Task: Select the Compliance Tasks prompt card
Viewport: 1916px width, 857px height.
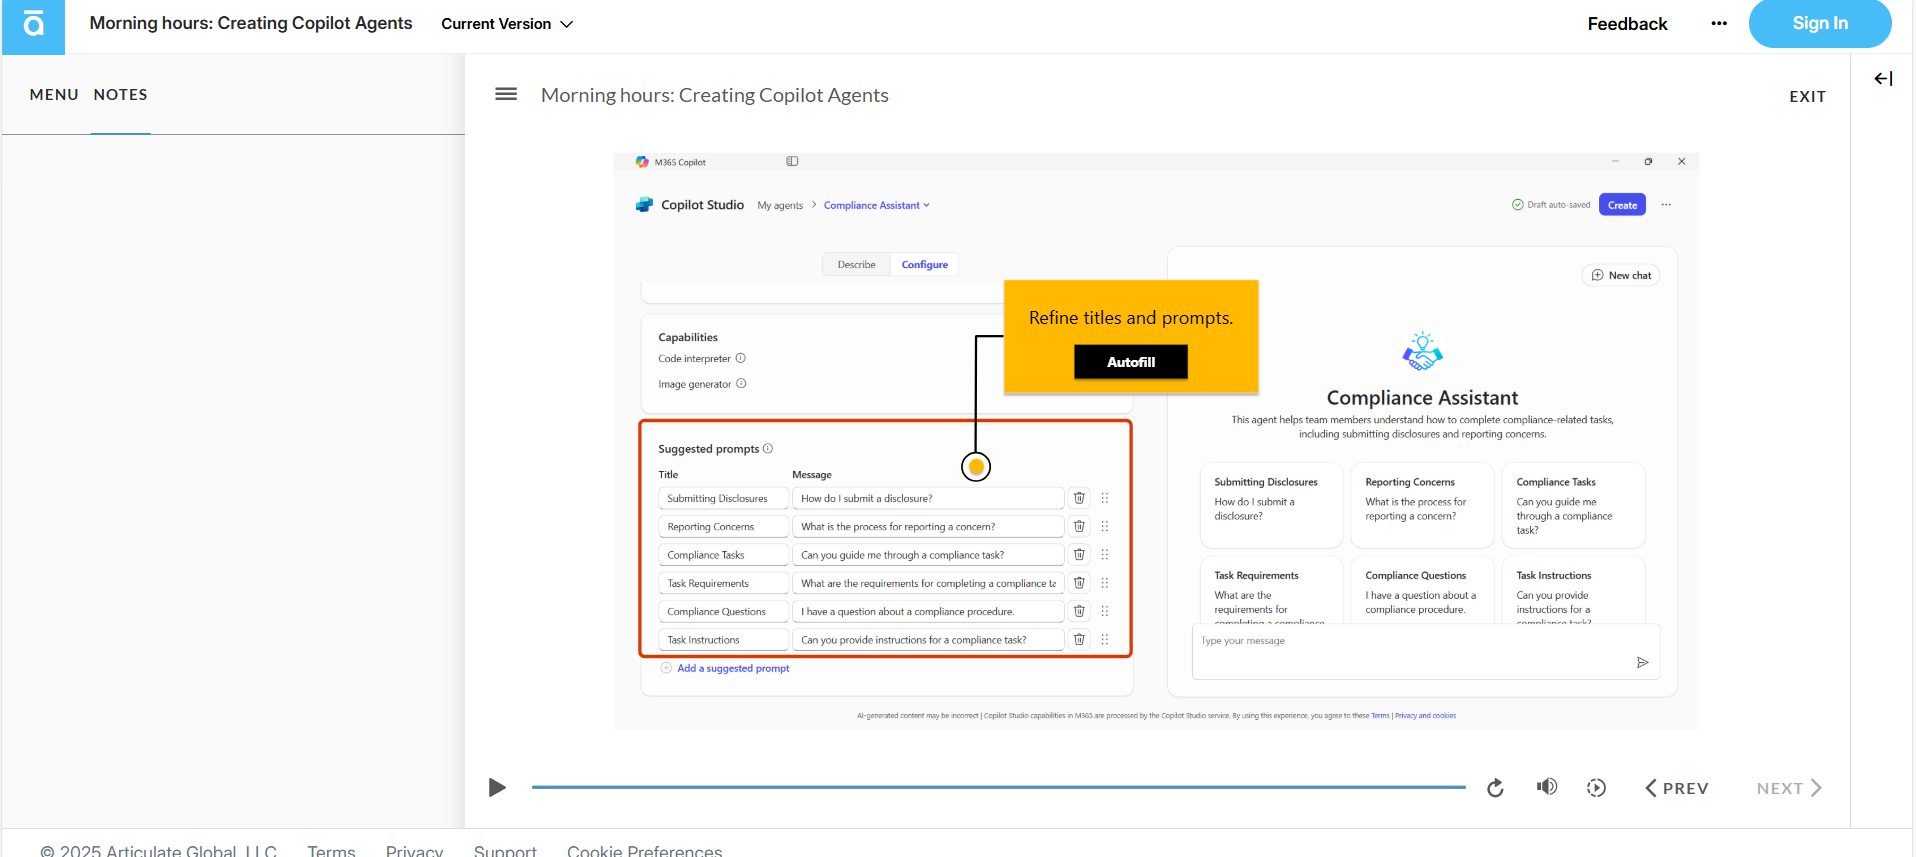Action: coord(1573,505)
